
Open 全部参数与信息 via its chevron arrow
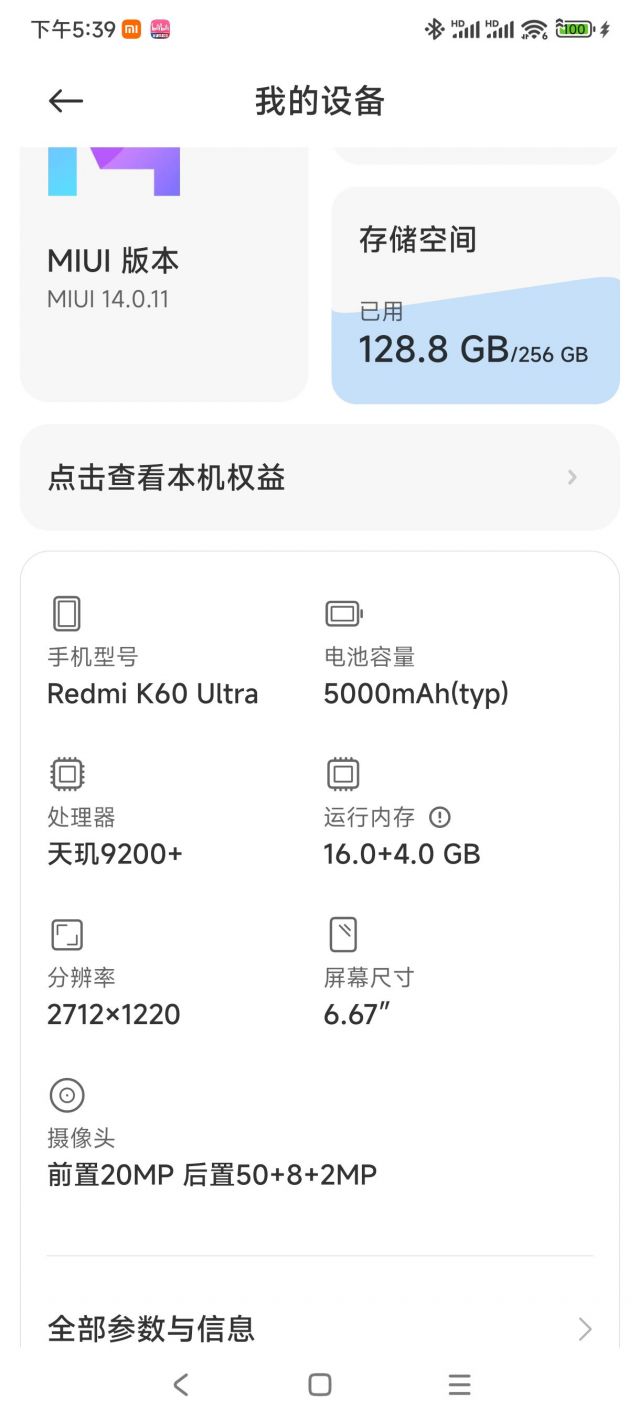tap(585, 1329)
